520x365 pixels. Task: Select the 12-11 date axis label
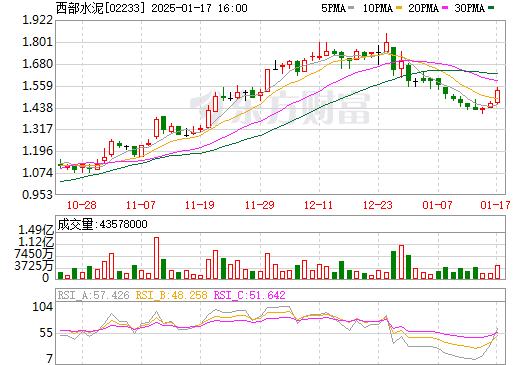[x=318, y=205]
